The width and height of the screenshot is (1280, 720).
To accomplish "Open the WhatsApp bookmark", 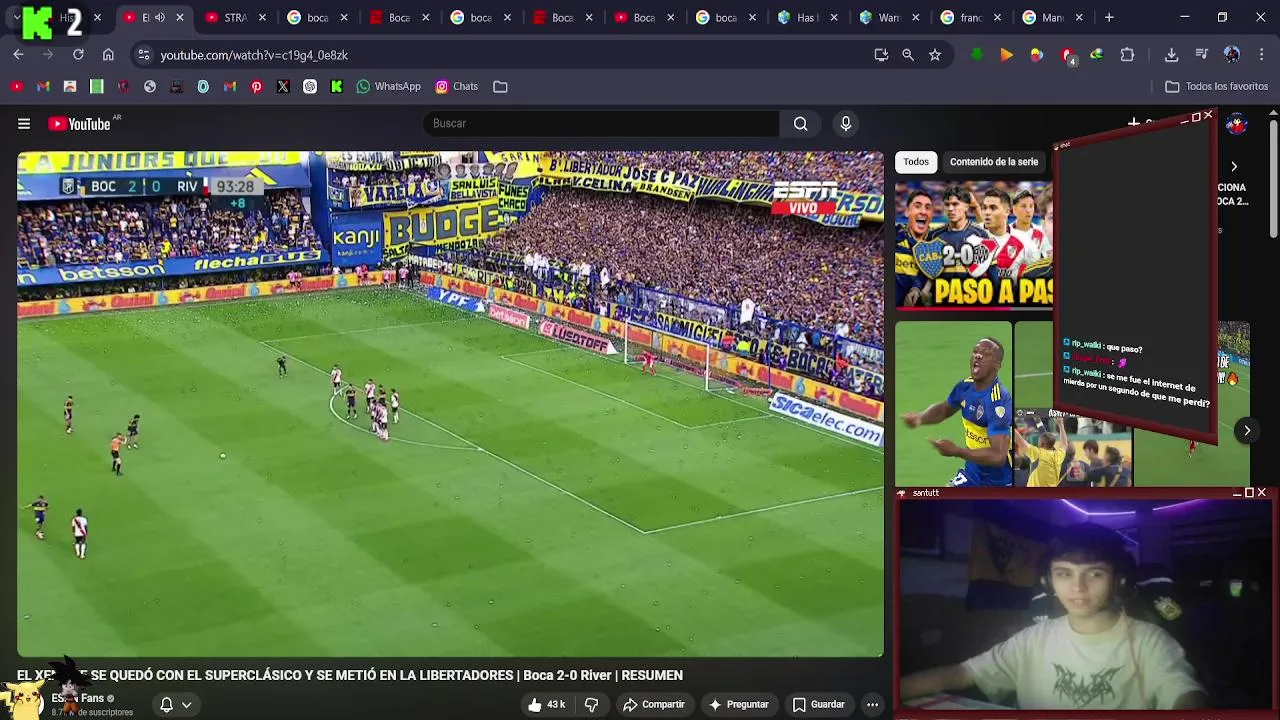I will click(x=388, y=87).
